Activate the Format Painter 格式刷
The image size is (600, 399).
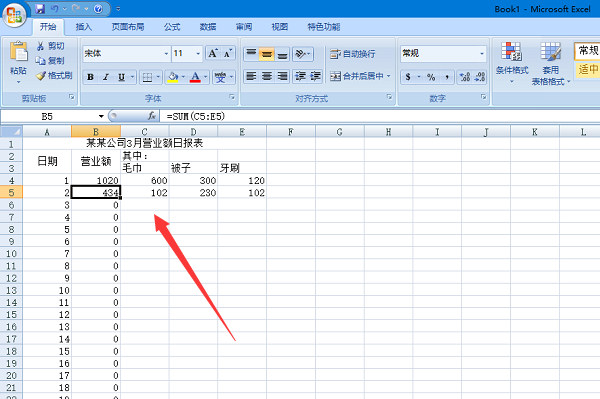tap(54, 76)
